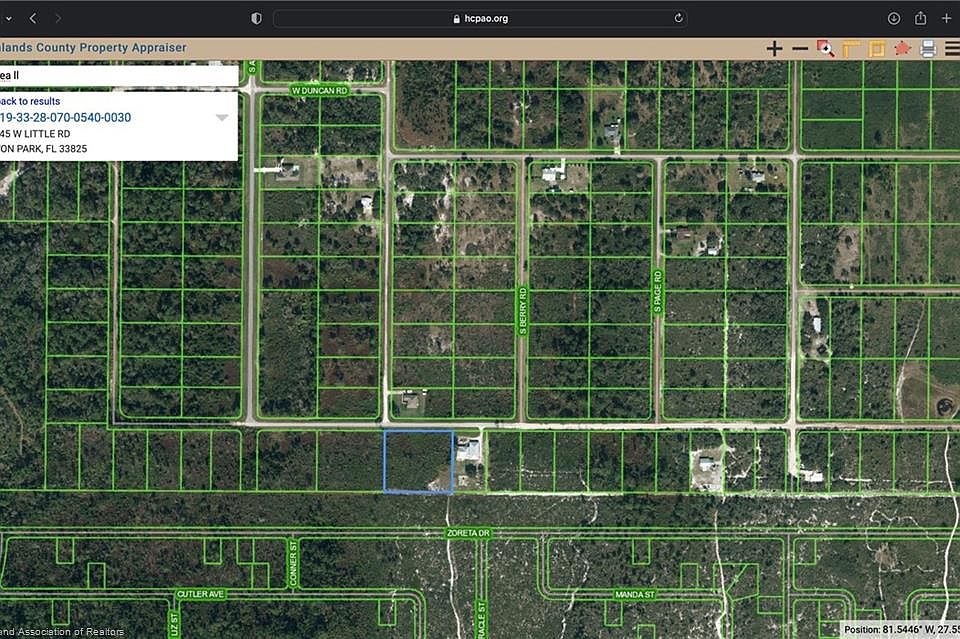This screenshot has width=960, height=639.
Task: Activate the measure length corner tool
Action: [851, 49]
